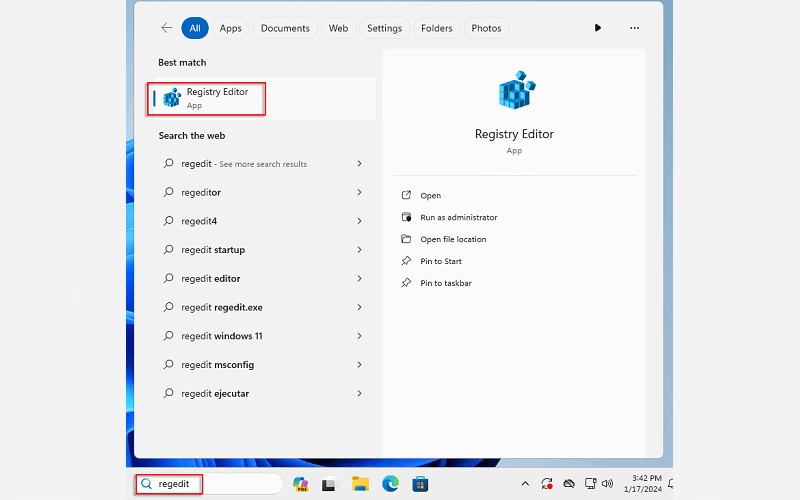Expand the regedit windows 11 suggestion chevron
Image resolution: width=800 pixels, height=500 pixels.
pos(359,336)
